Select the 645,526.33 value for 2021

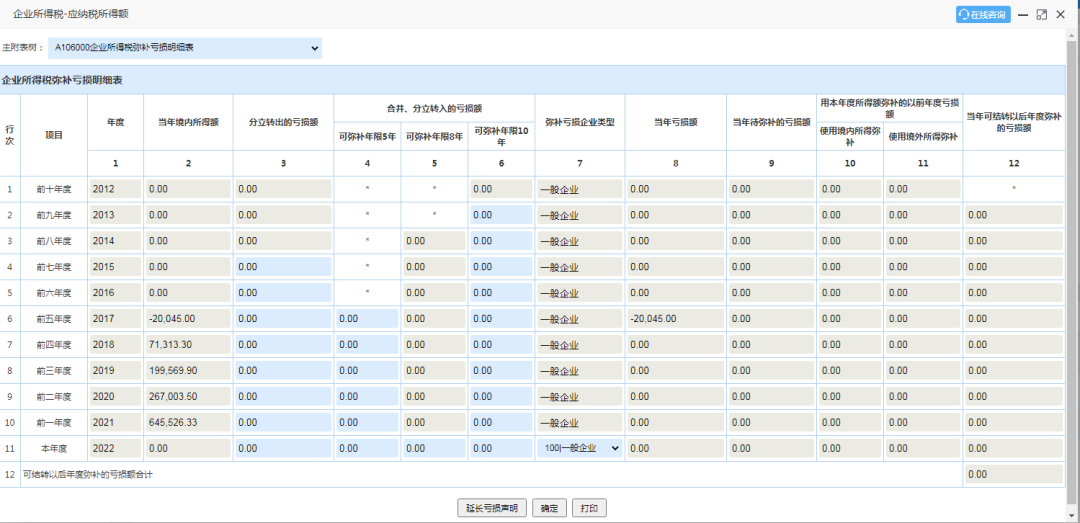188,422
